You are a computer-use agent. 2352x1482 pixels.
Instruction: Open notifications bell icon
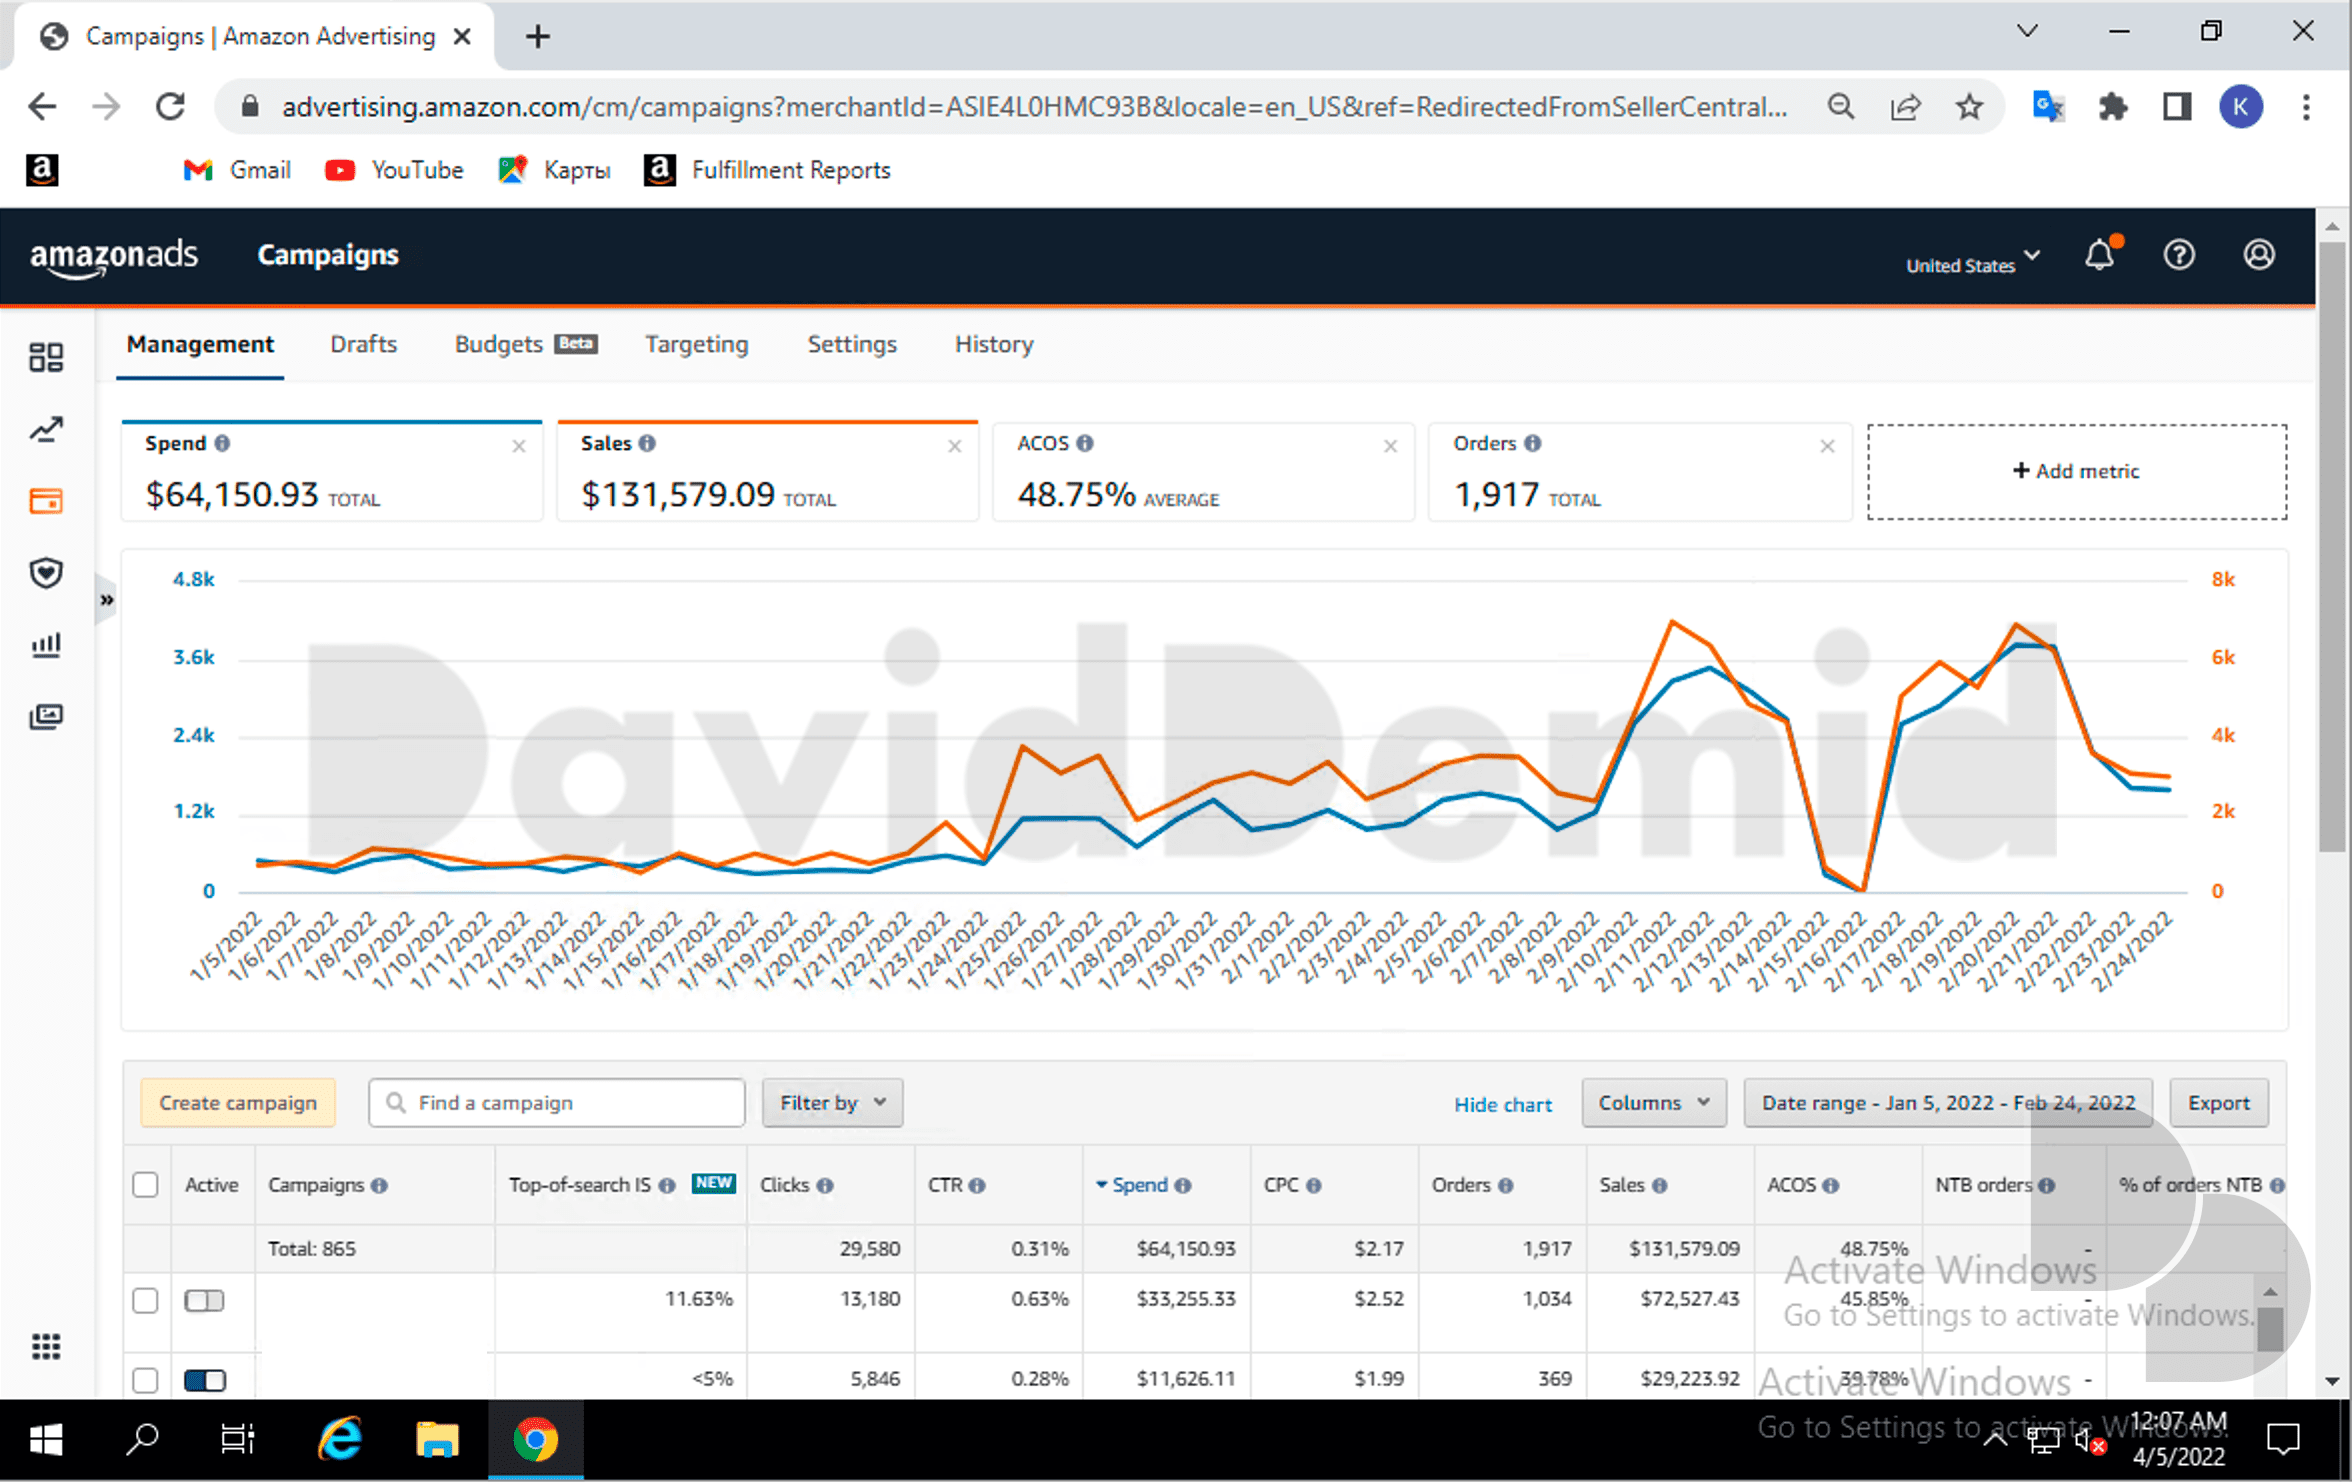click(2101, 255)
